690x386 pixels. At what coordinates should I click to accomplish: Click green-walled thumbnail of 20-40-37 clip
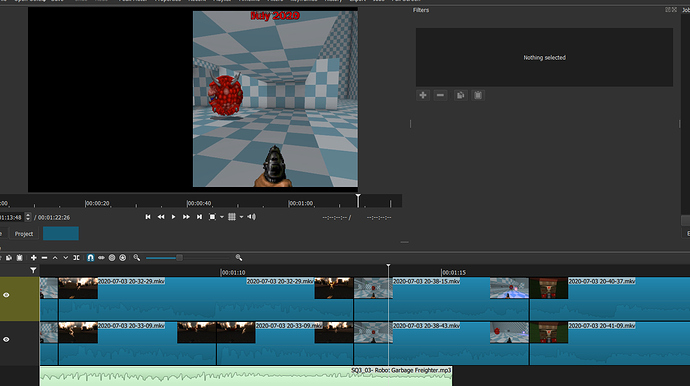click(x=549, y=288)
